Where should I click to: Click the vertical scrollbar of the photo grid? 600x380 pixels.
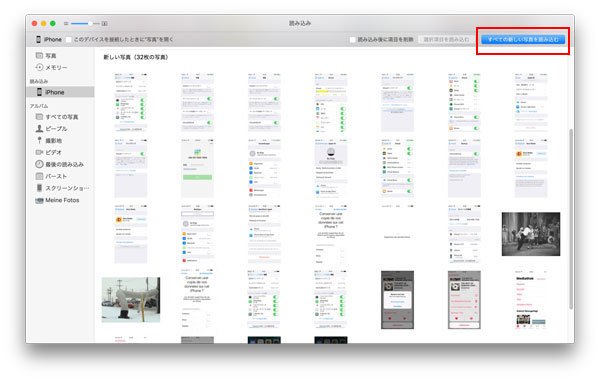(571, 219)
